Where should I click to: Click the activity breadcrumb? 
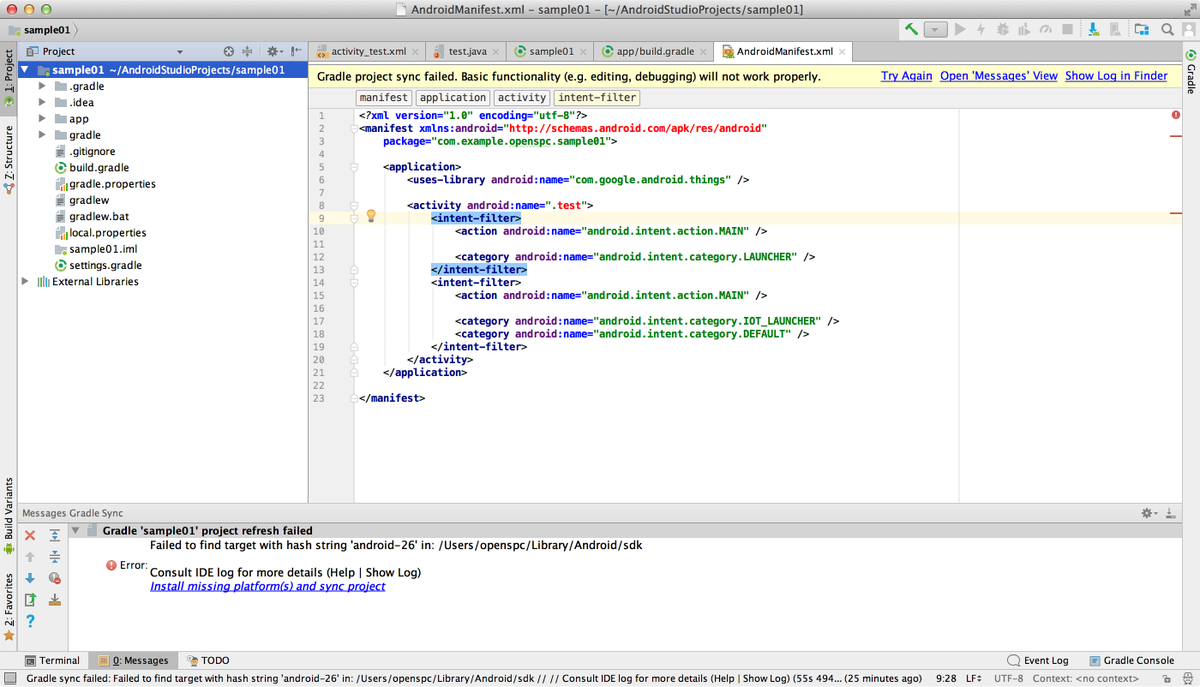522,97
